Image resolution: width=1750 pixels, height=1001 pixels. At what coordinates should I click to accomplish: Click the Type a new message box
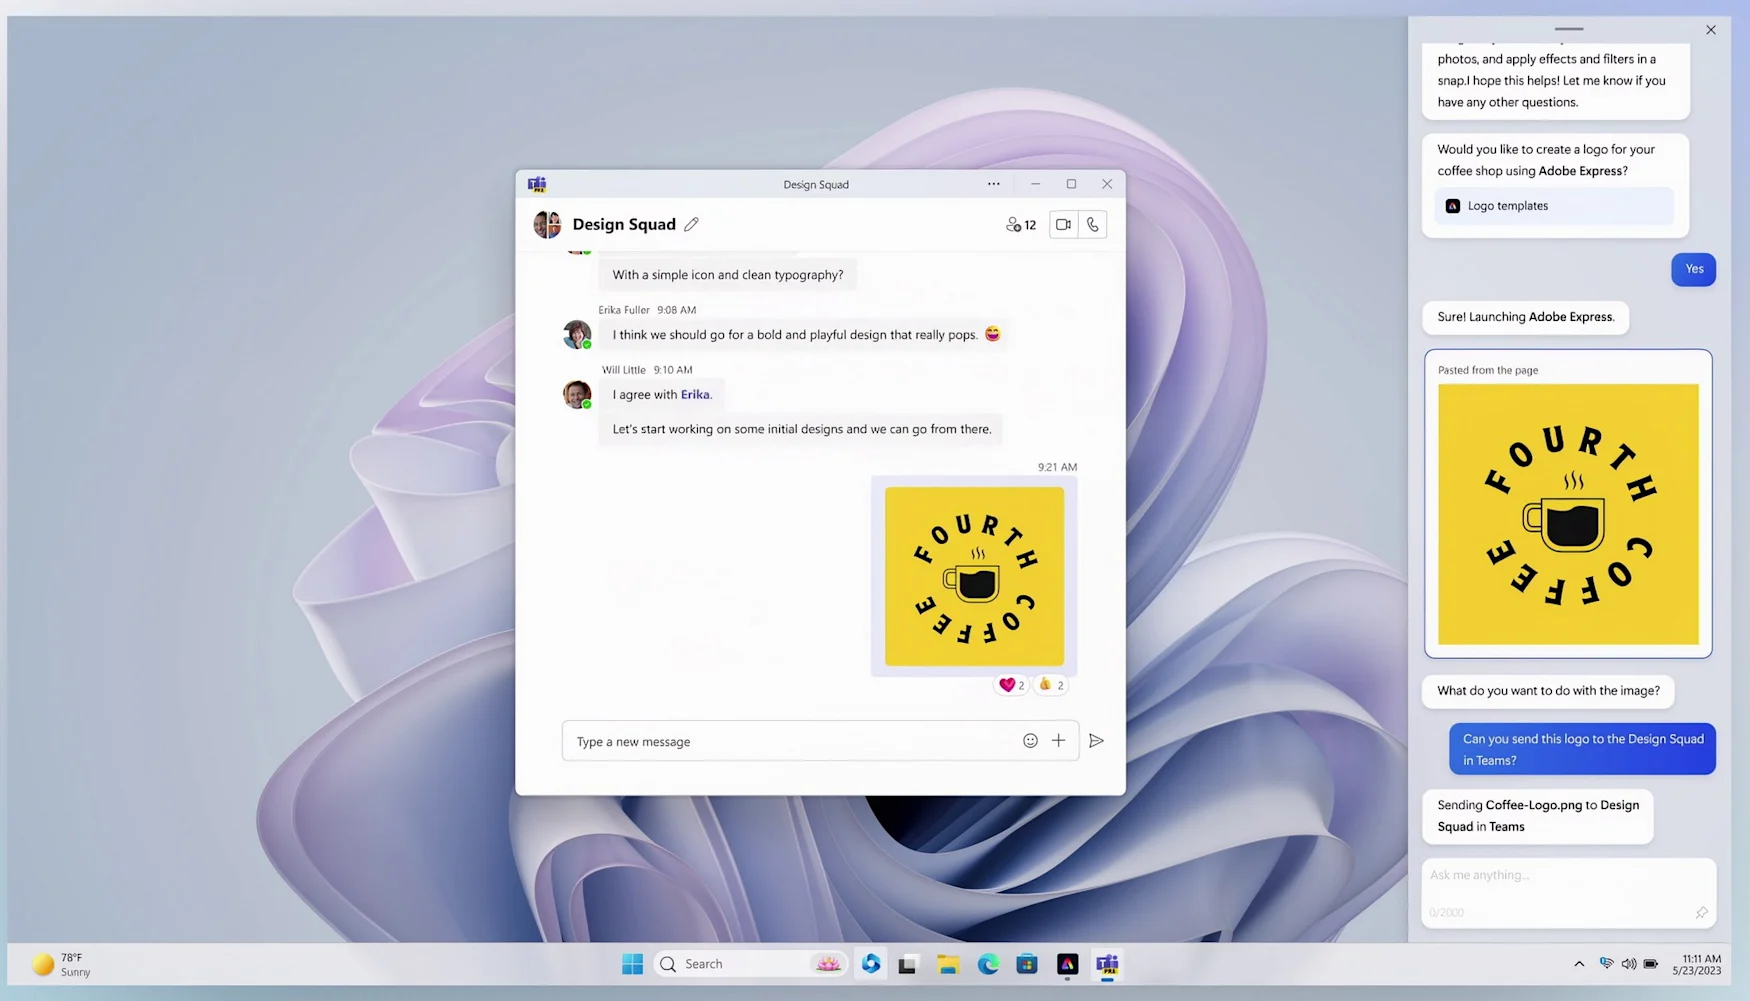(790, 742)
